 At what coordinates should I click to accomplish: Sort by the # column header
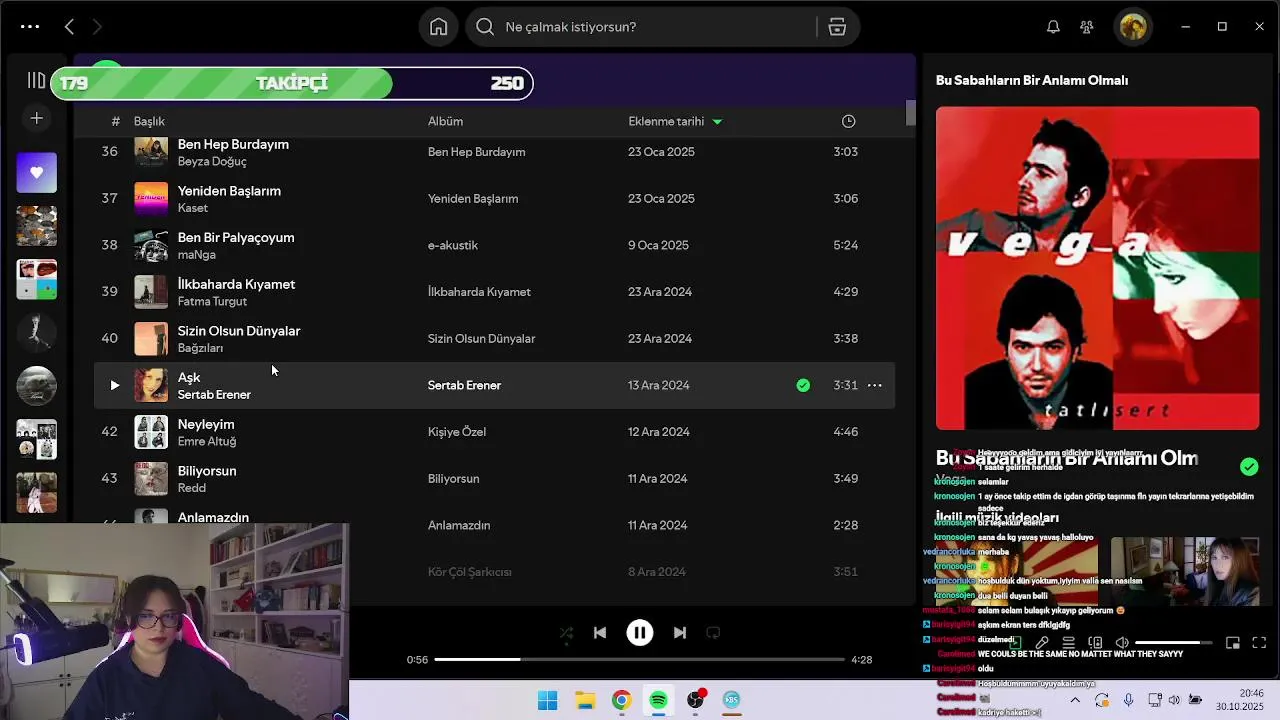pos(115,121)
